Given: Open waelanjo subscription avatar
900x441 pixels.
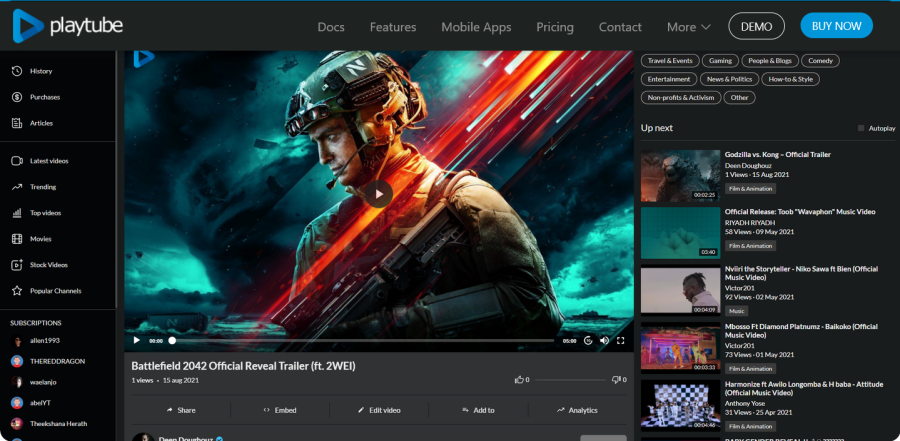Looking at the screenshot, I should pyautogui.click(x=17, y=382).
